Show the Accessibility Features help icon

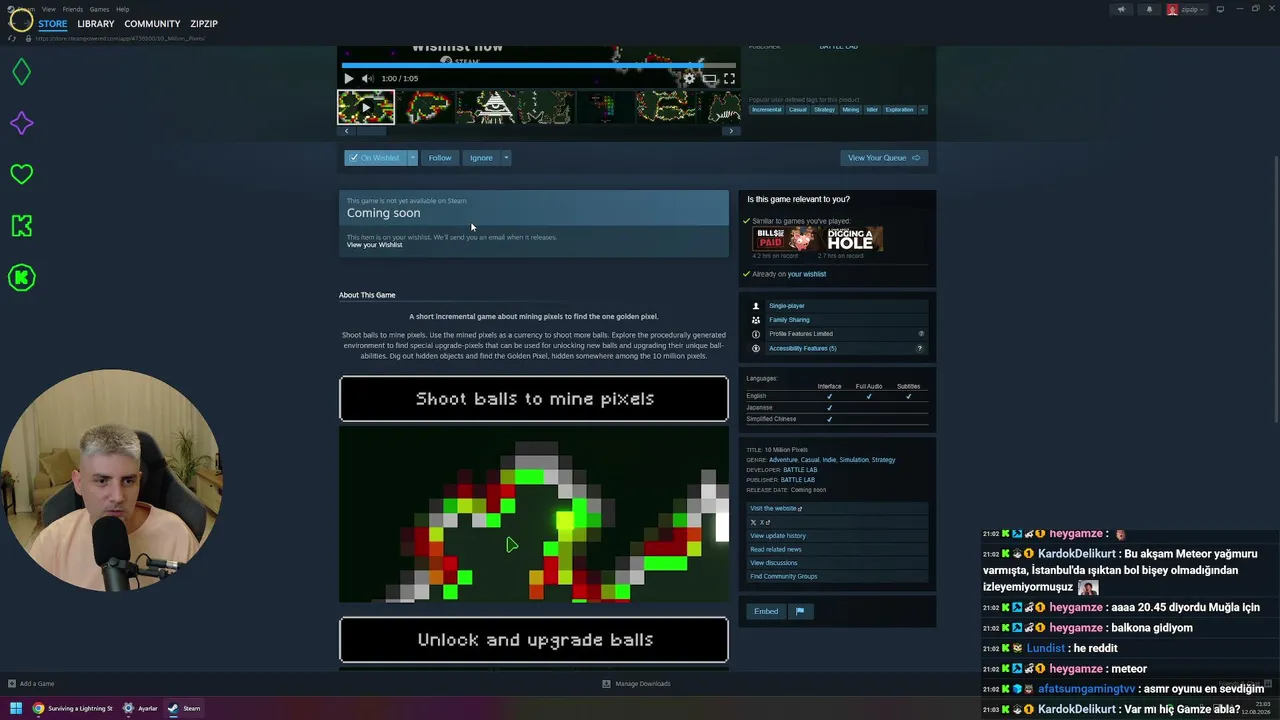pos(920,348)
